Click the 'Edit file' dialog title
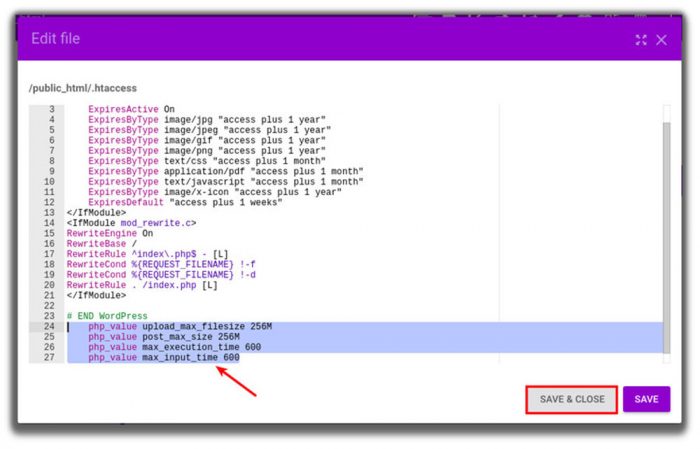This screenshot has height=449, width=700. coord(55,38)
